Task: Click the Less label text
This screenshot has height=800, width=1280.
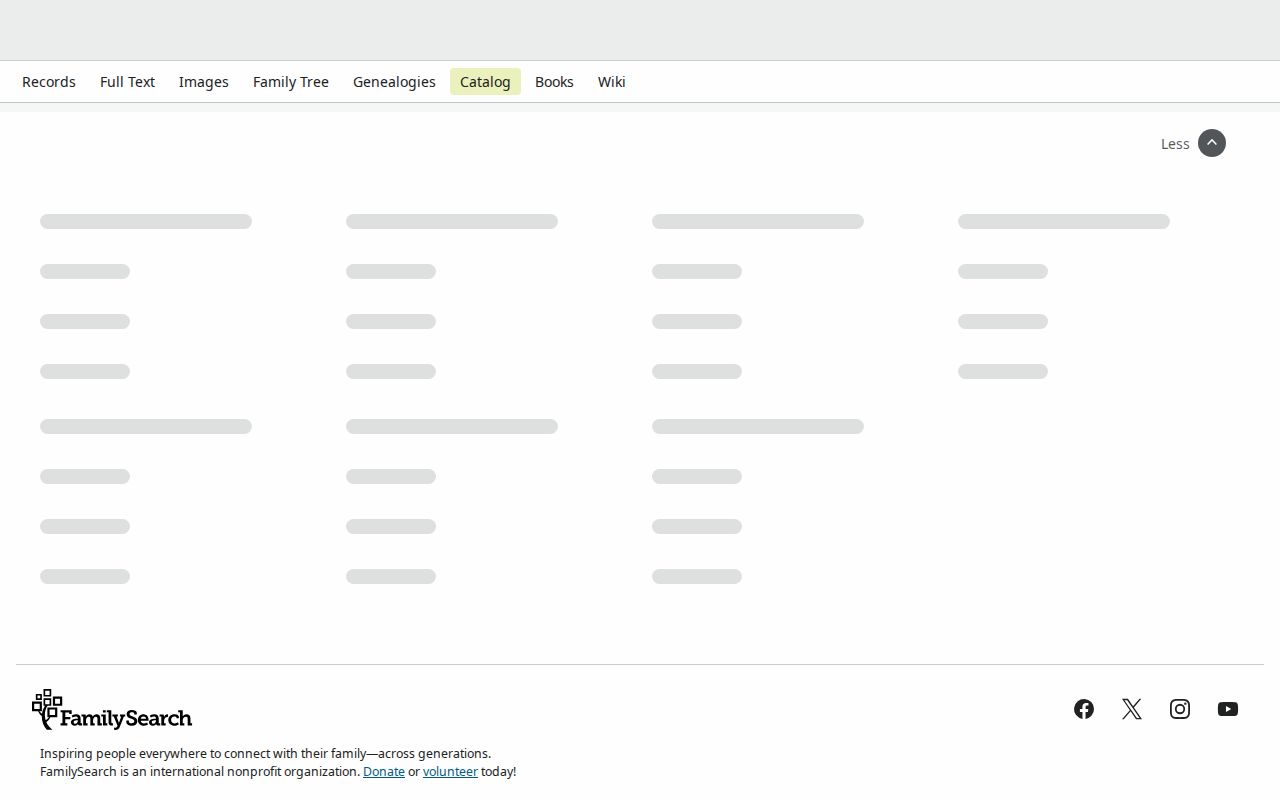Action: (1175, 144)
